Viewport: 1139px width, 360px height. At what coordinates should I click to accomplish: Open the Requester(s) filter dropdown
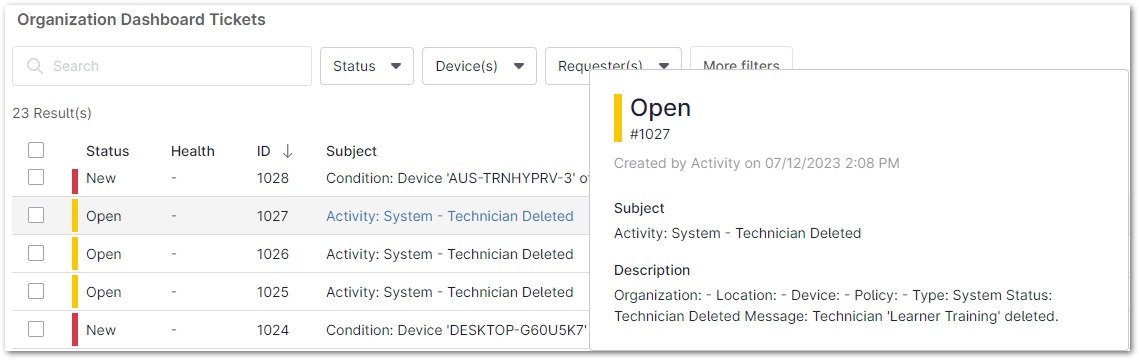pyautogui.click(x=613, y=66)
